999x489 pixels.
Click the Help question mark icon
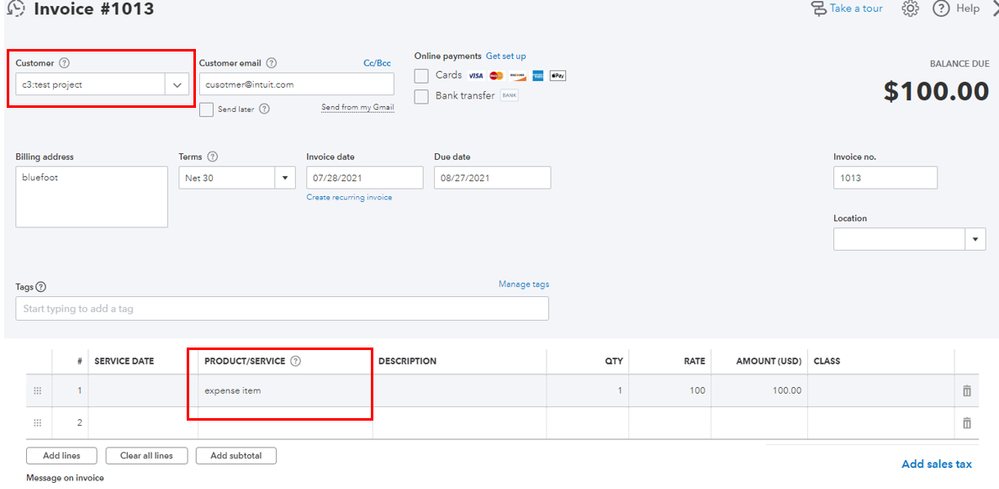(x=941, y=9)
